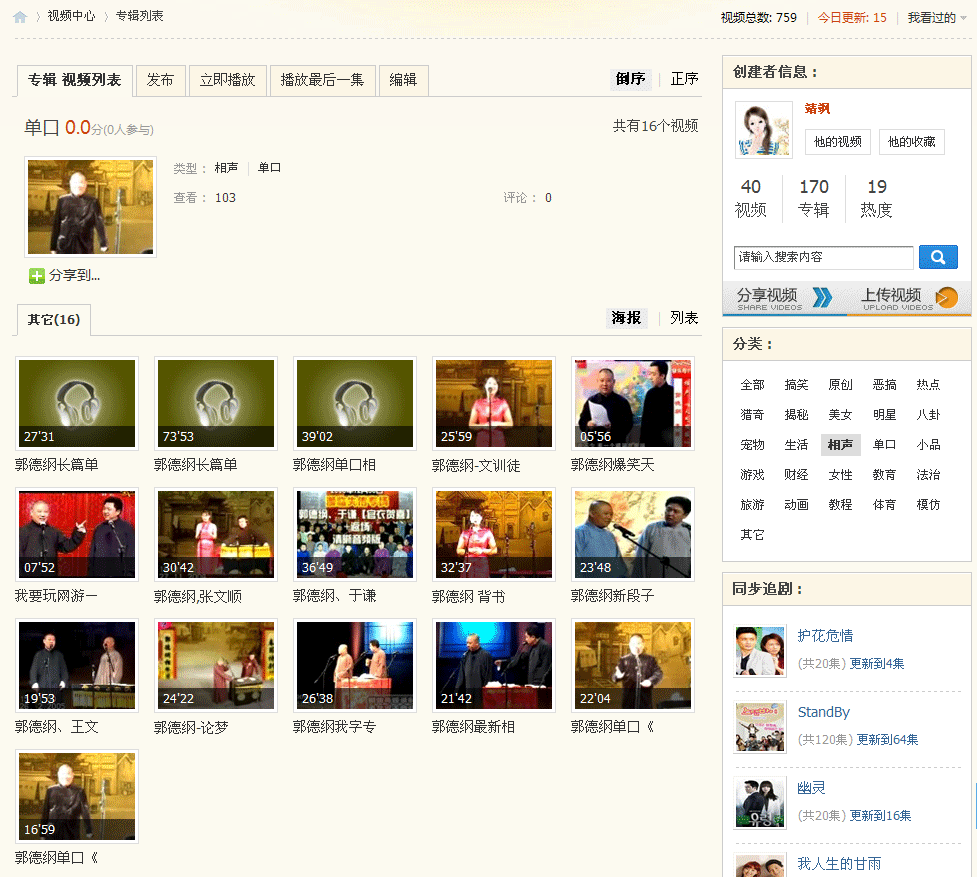Play the 73'53 audio video thumbnail

pos(216,404)
